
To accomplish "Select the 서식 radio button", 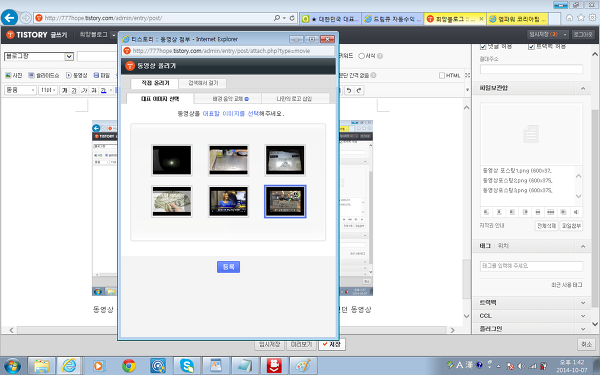I will pos(361,56).
